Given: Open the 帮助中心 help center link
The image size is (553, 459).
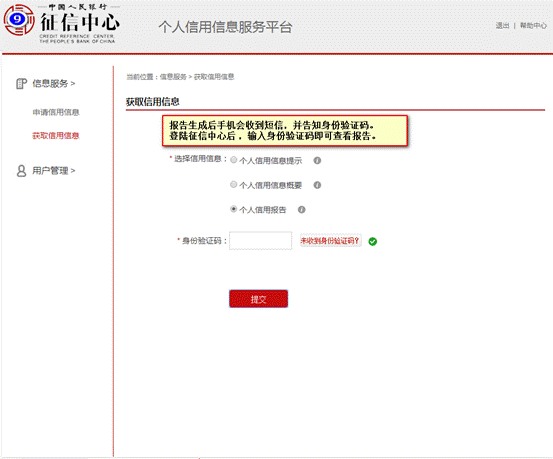Looking at the screenshot, I should tap(533, 25).
